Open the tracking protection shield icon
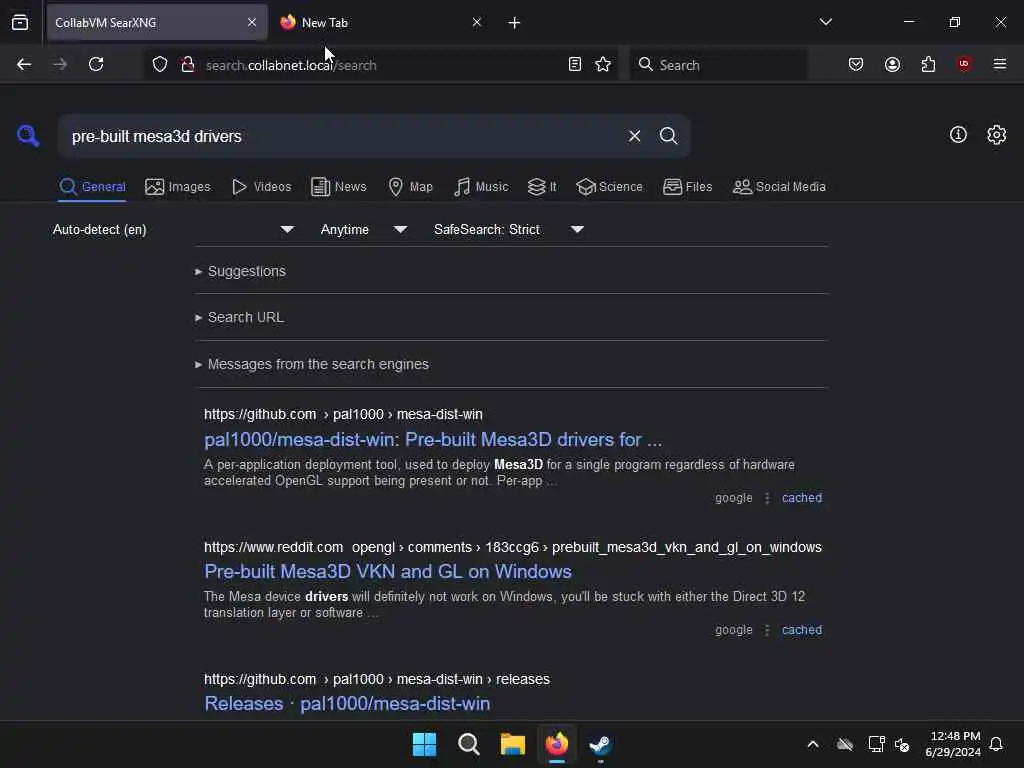Screen dimensions: 1024x768 tap(160, 65)
